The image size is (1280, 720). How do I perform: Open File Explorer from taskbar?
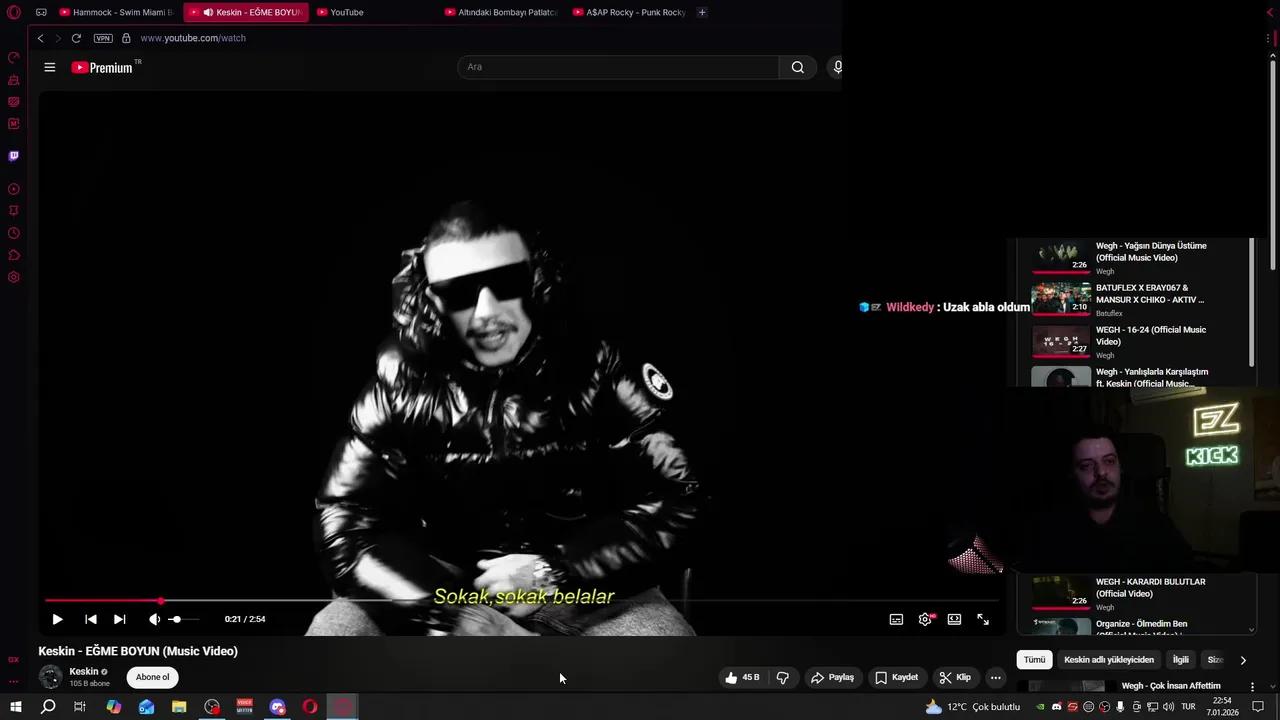click(179, 707)
